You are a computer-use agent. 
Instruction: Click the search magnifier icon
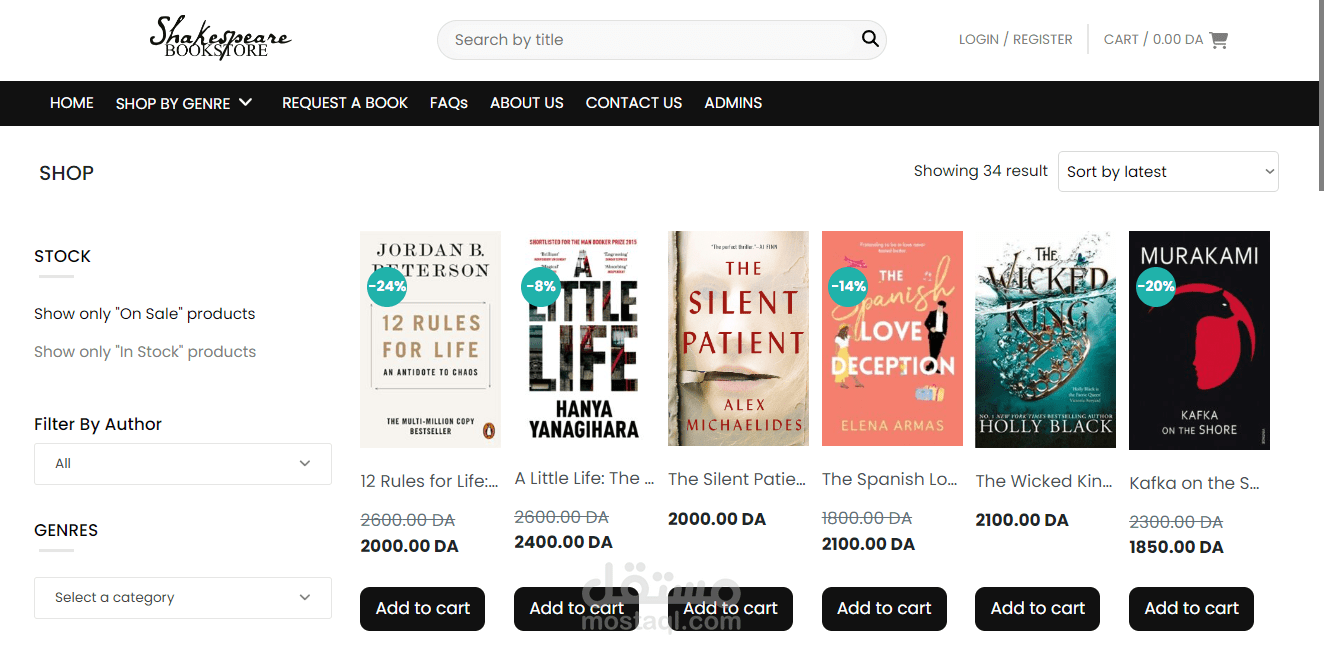pyautogui.click(x=870, y=39)
